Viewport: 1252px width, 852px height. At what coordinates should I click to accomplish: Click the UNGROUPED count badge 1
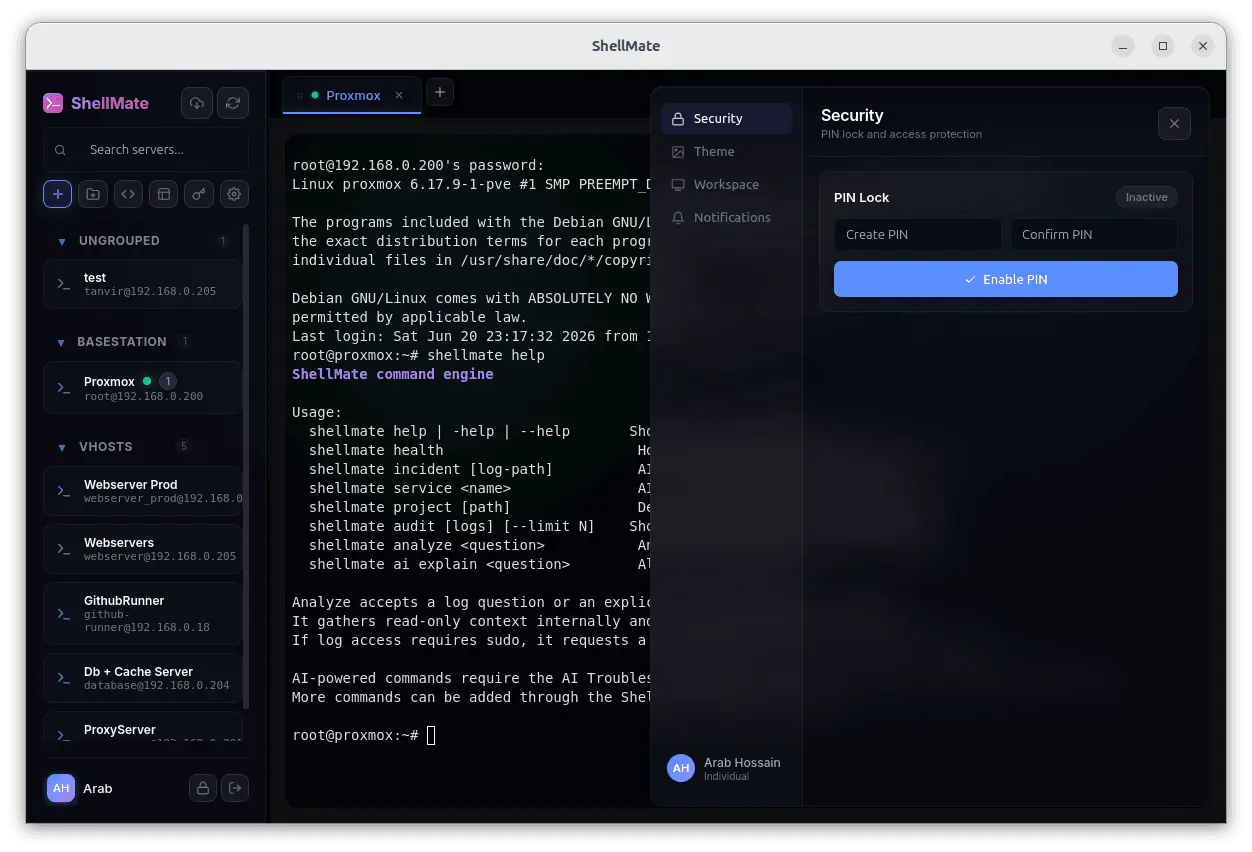(222, 241)
